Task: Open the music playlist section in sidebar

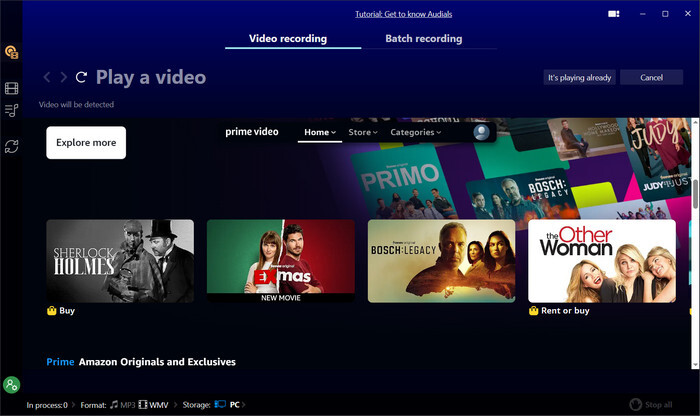Action: [12, 111]
